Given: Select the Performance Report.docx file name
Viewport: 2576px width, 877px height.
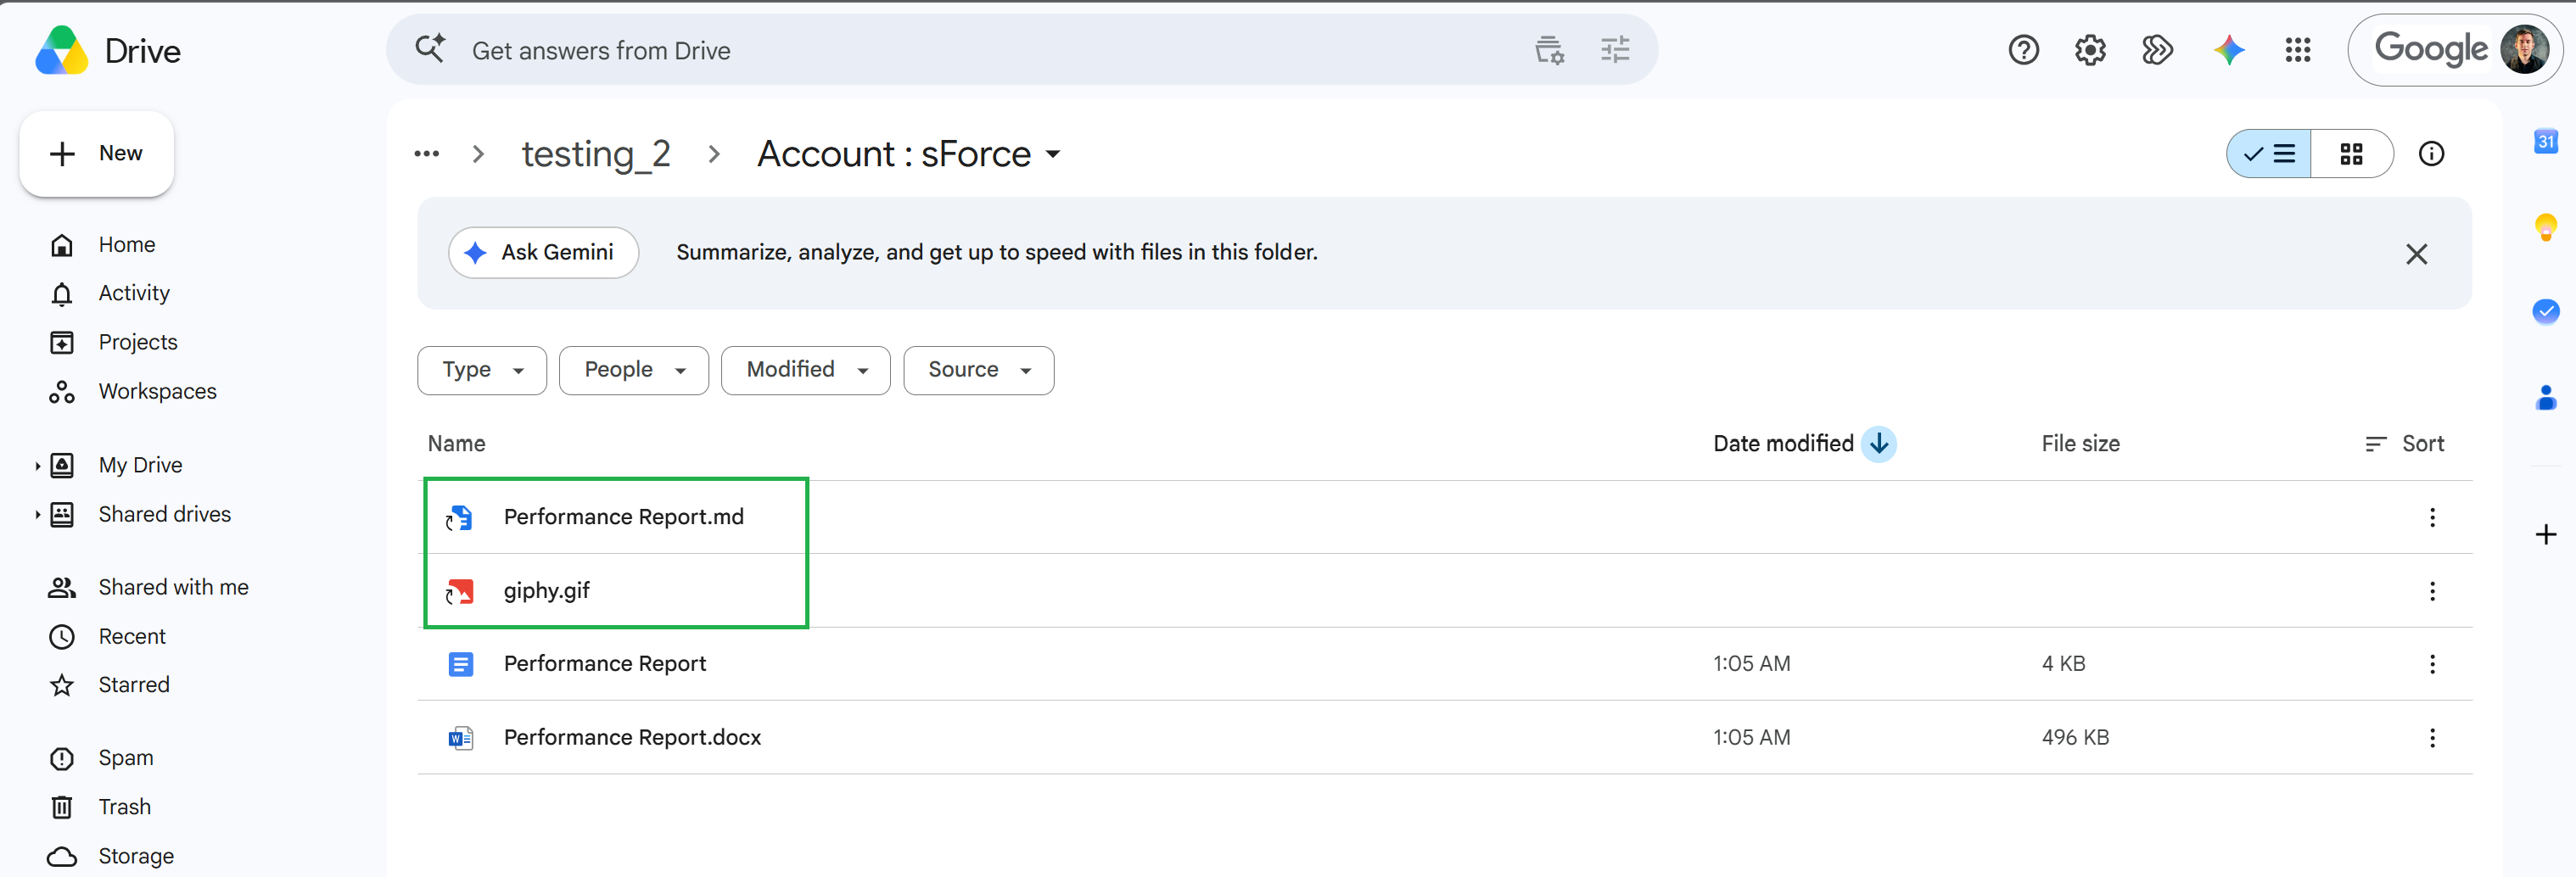Looking at the screenshot, I should coord(632,738).
